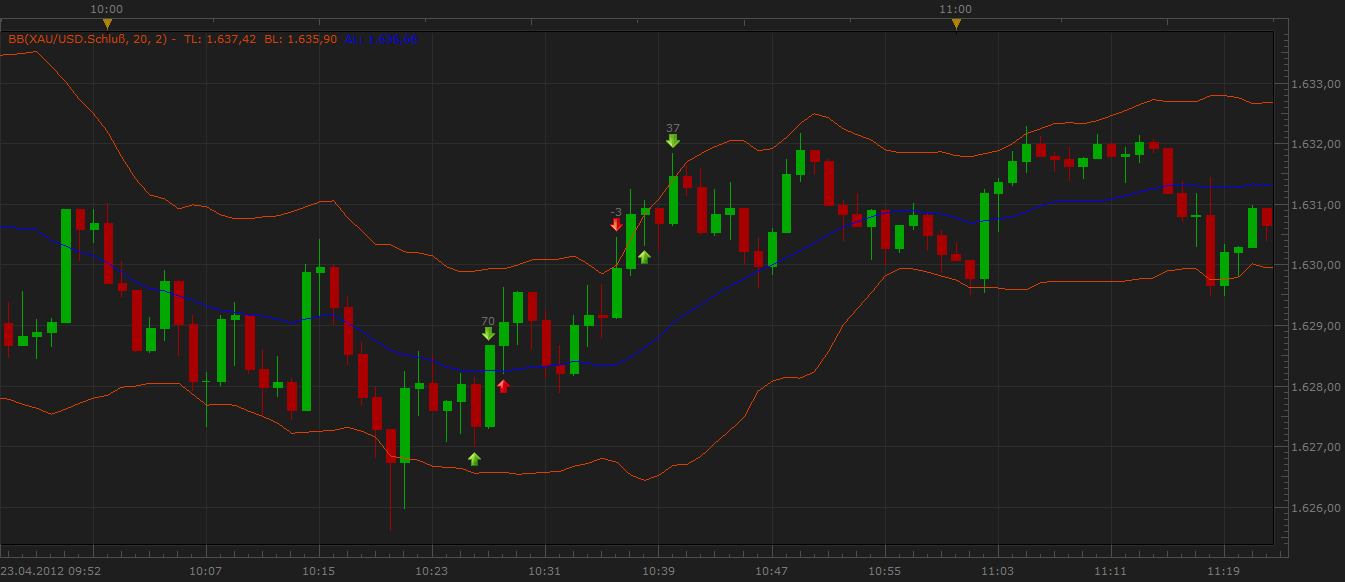
Task: Click the 1.631,00 price axis label
Action: coord(1316,205)
